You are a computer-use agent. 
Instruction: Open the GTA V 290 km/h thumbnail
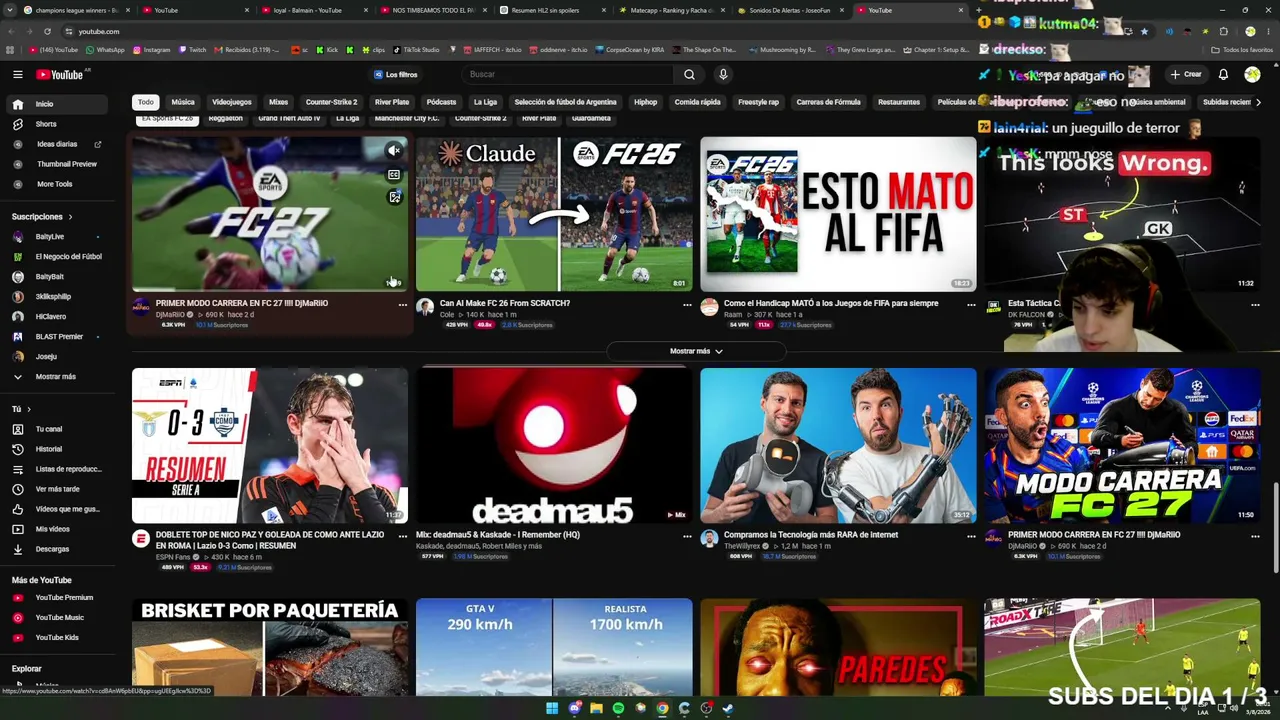[x=554, y=647]
